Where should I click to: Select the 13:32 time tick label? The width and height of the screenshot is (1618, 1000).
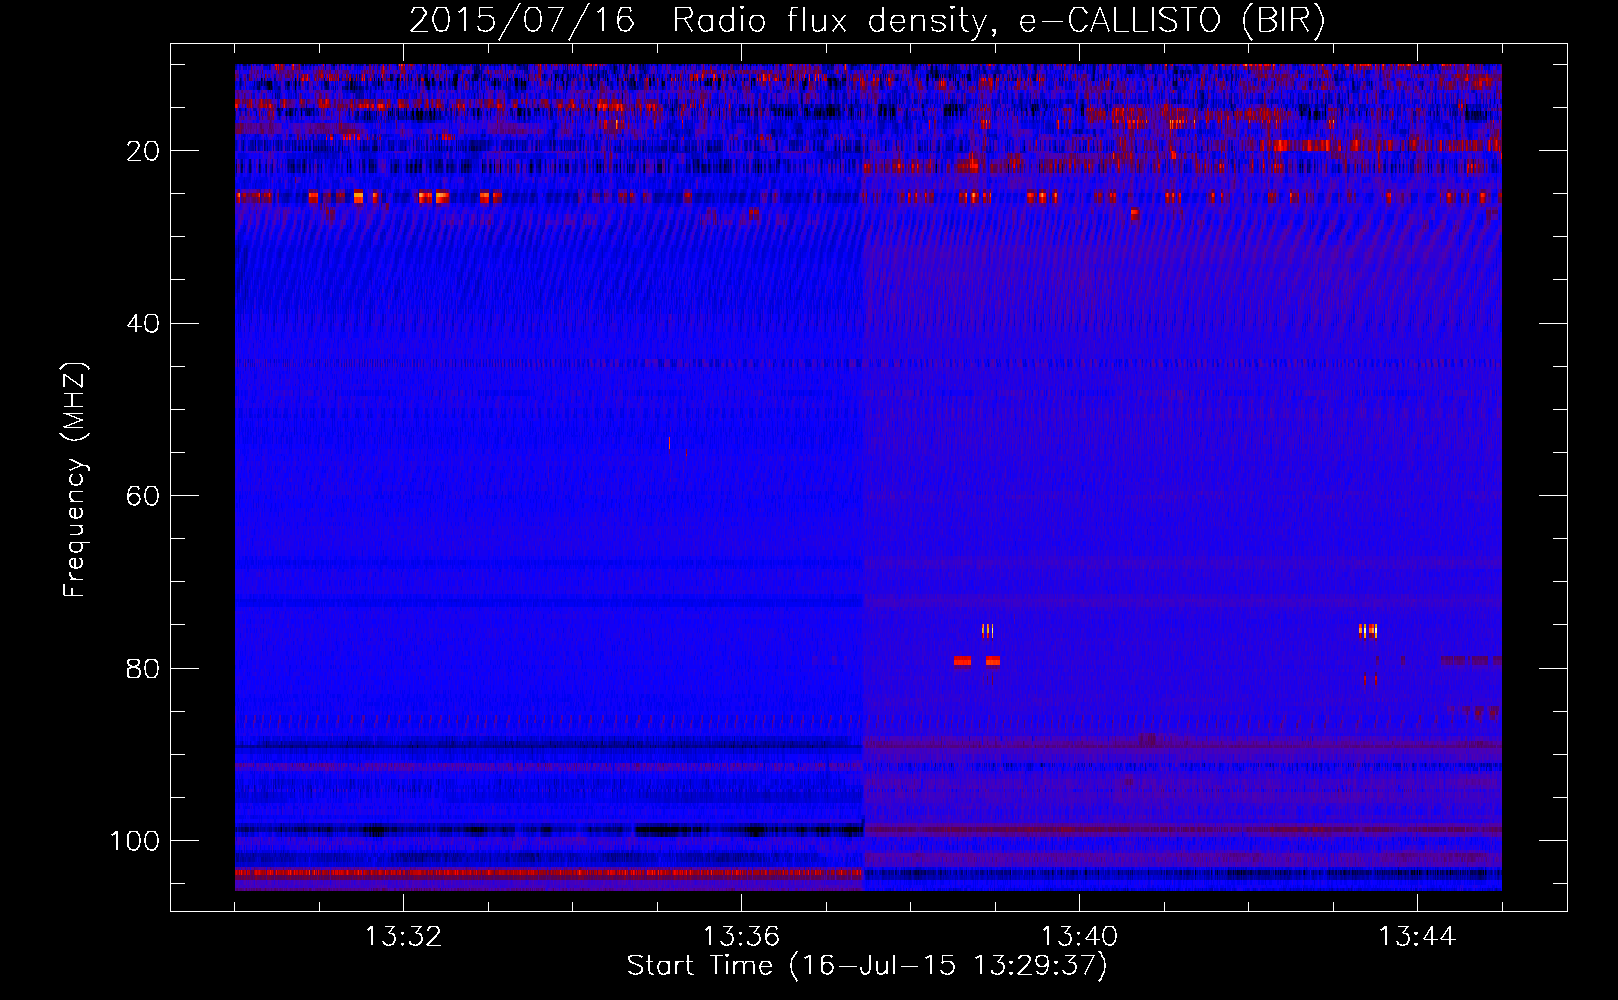pos(403,937)
